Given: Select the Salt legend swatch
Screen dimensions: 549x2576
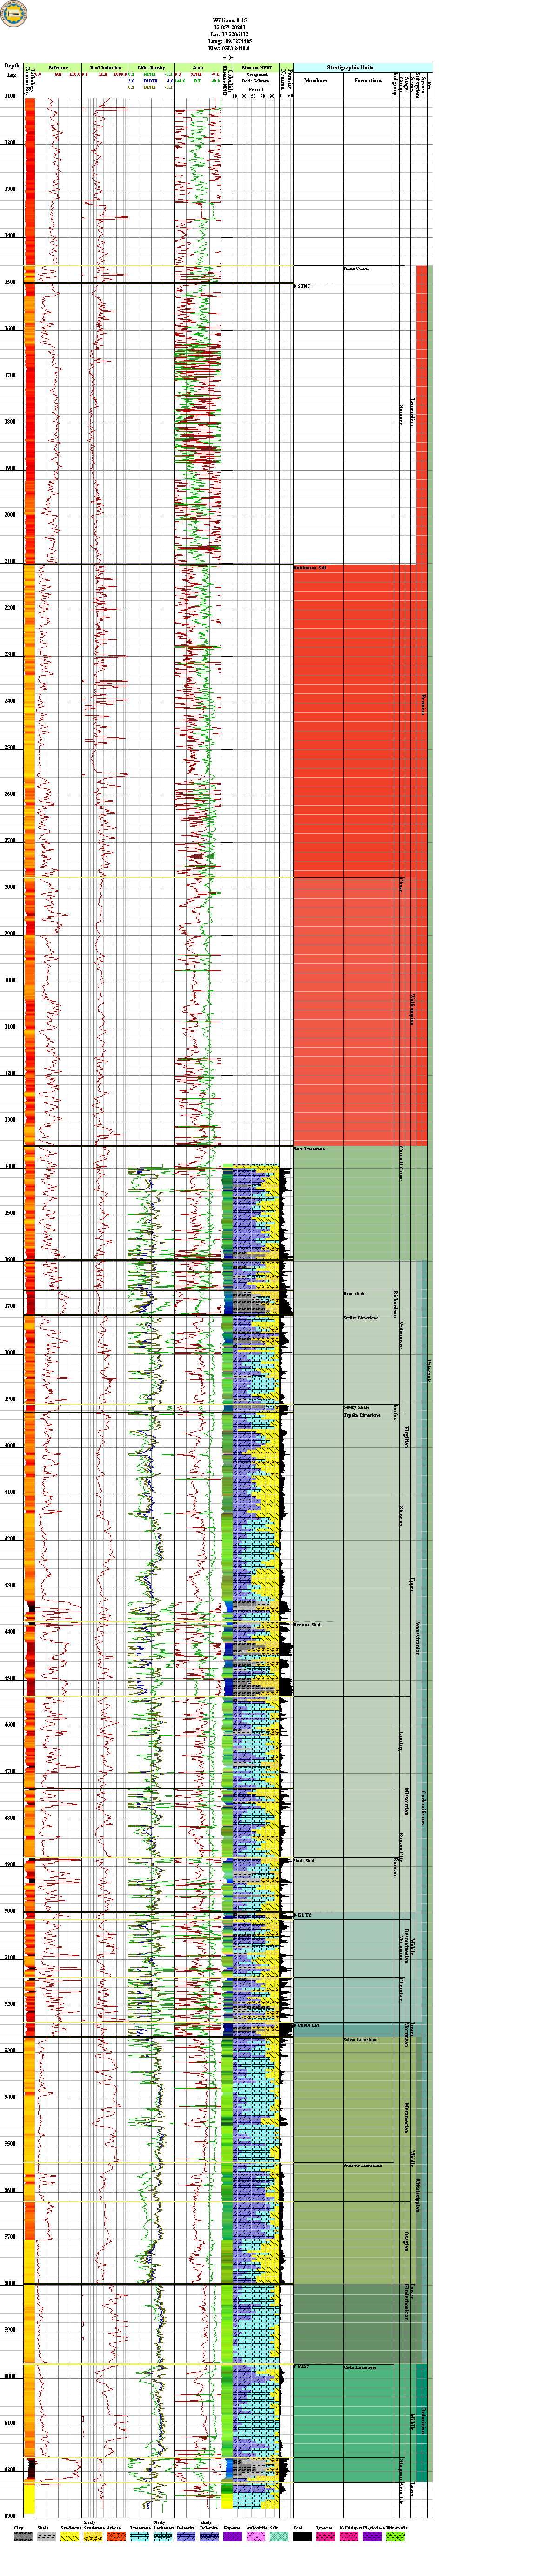Looking at the screenshot, I should point(279,2537).
